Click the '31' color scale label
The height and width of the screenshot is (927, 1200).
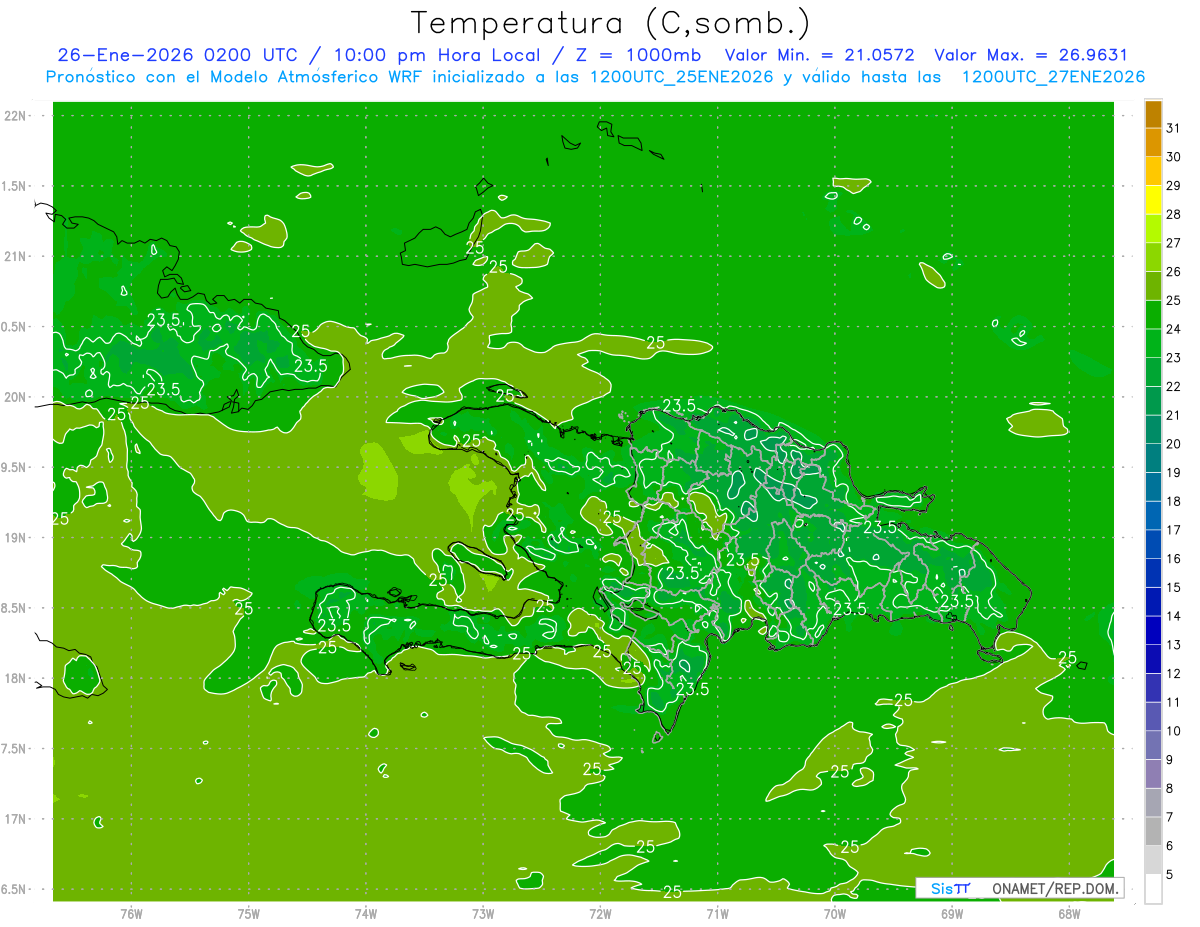1174,128
